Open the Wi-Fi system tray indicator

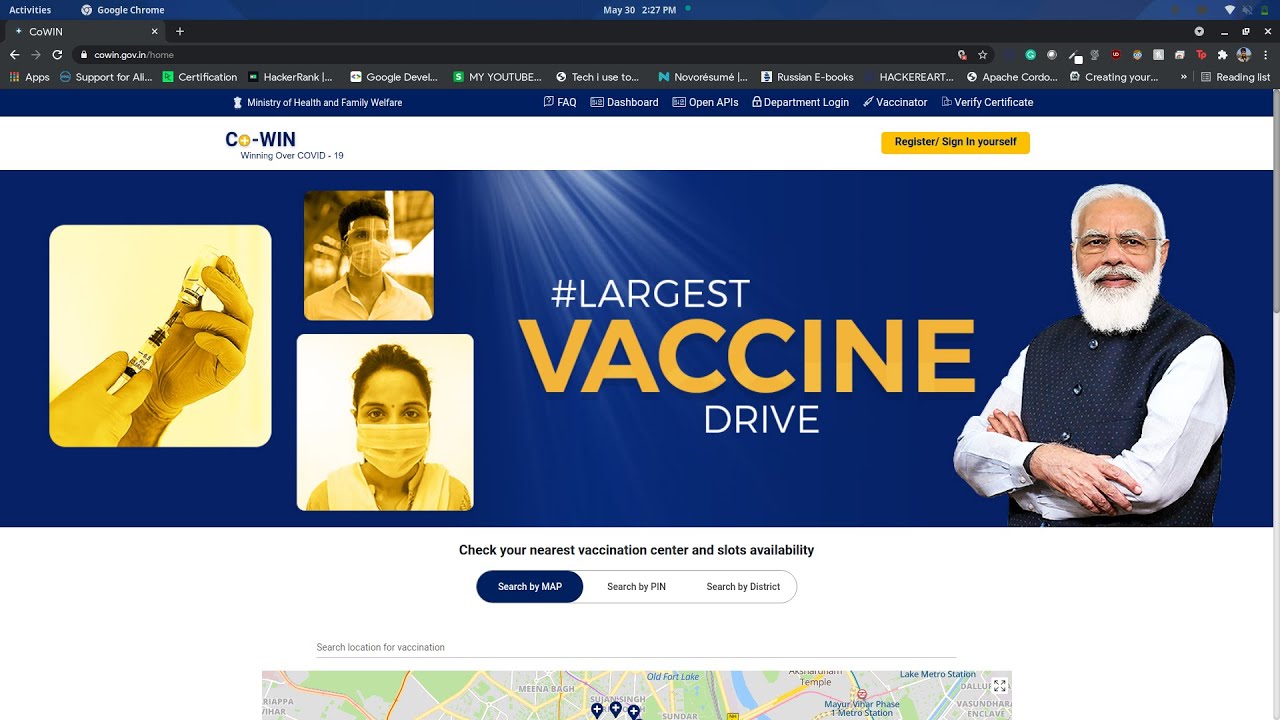click(1230, 10)
